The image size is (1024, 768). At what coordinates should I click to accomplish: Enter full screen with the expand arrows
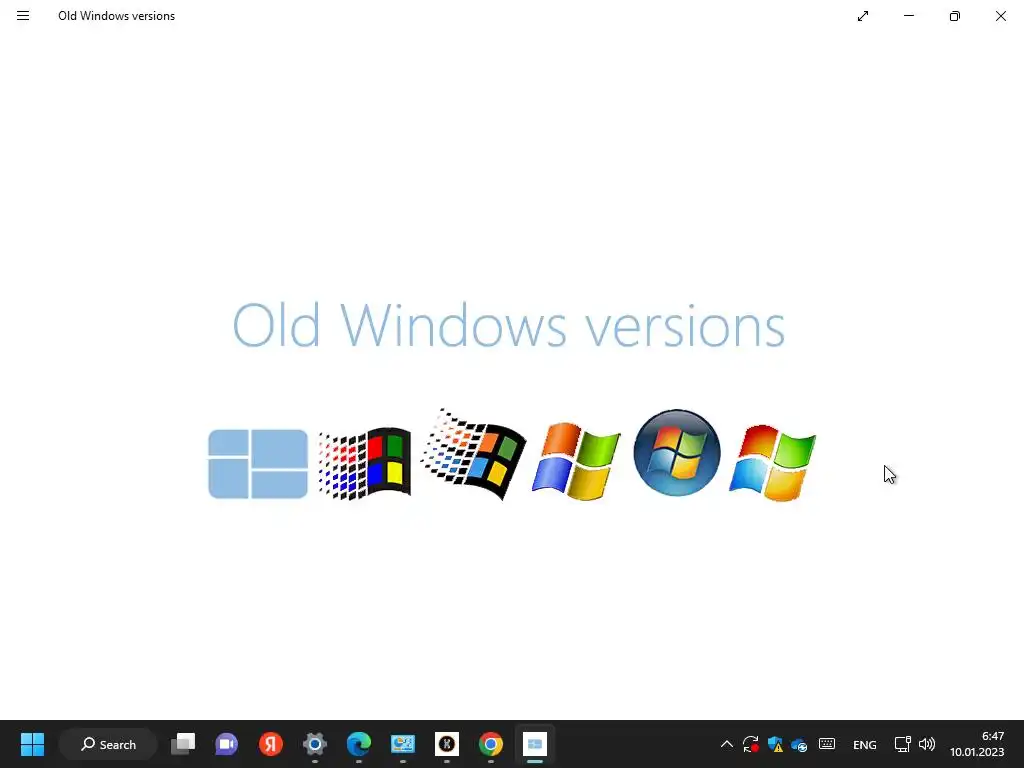(x=863, y=16)
